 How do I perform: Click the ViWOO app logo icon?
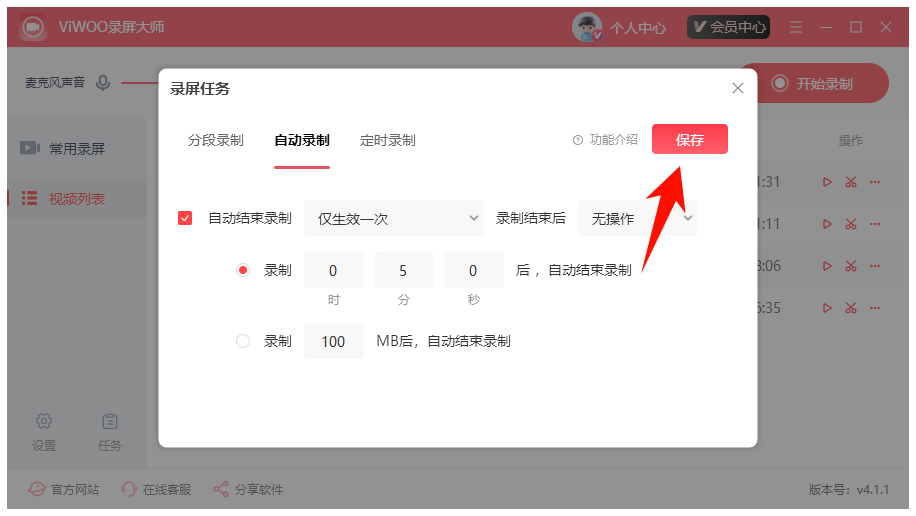[x=33, y=27]
